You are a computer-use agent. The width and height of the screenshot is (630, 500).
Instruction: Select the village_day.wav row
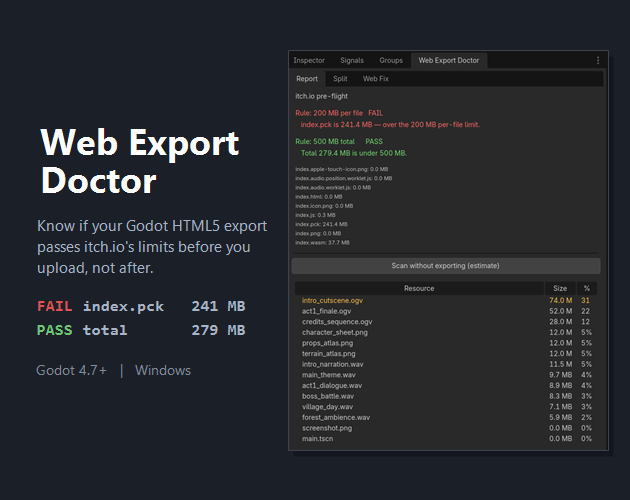click(x=446, y=407)
